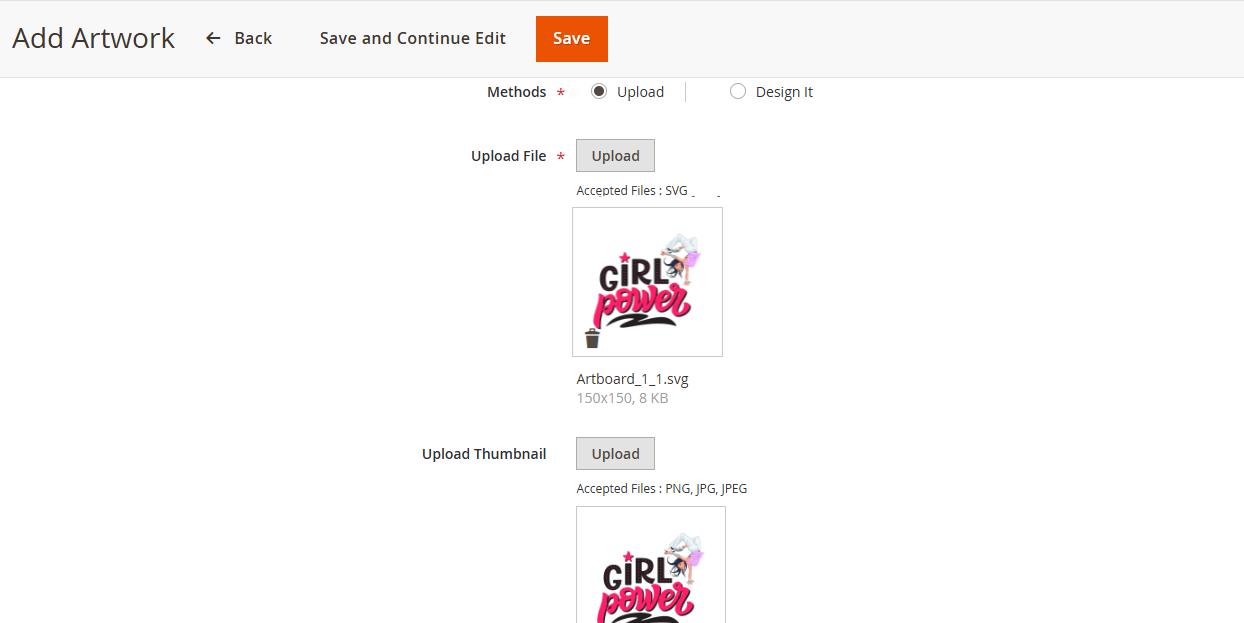The height and width of the screenshot is (623, 1244).
Task: Open the Girl Power SVG file preview
Action: tap(647, 281)
